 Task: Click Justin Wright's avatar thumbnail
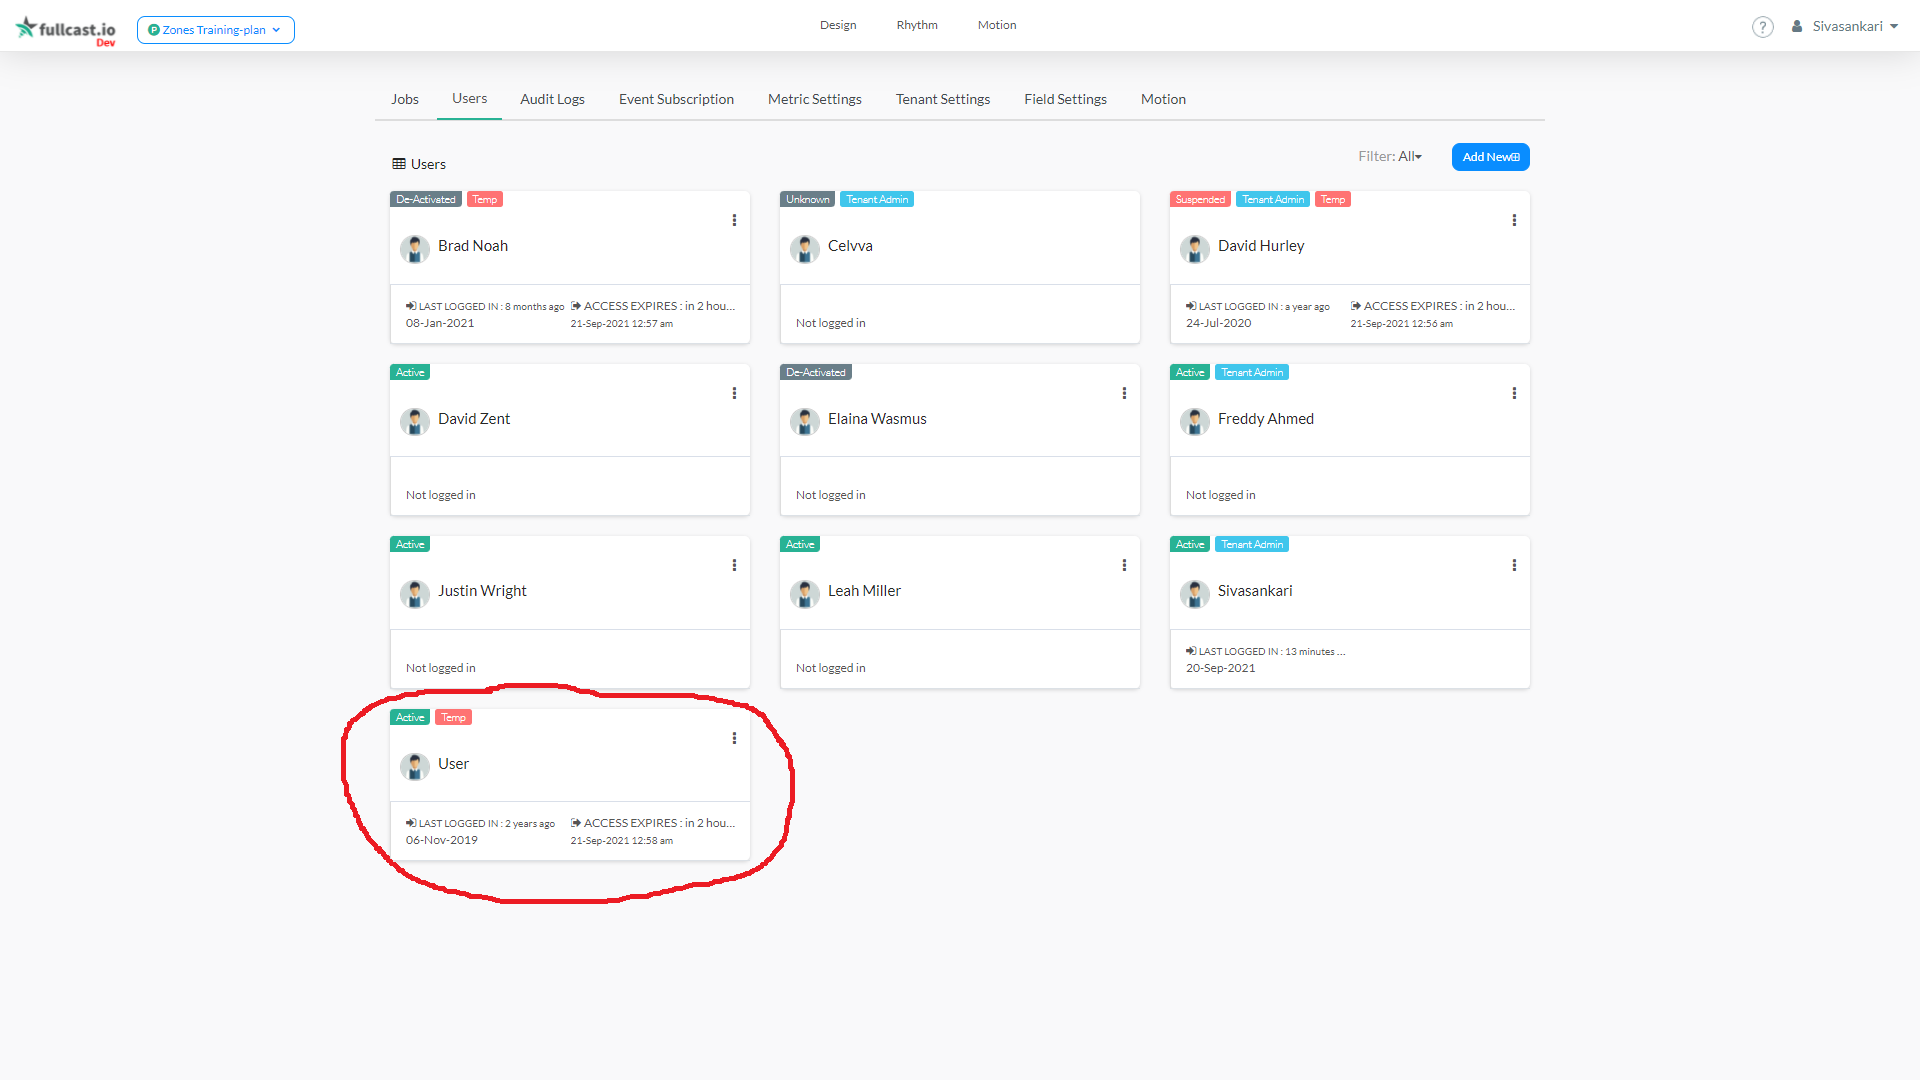[414, 594]
